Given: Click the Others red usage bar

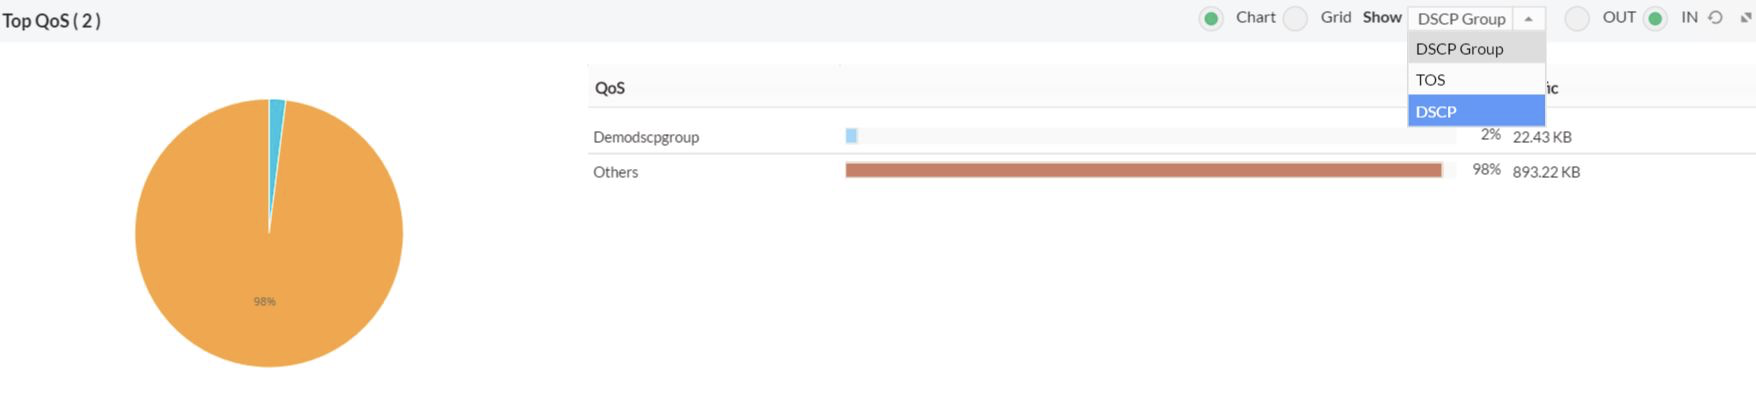Looking at the screenshot, I should point(1143,171).
